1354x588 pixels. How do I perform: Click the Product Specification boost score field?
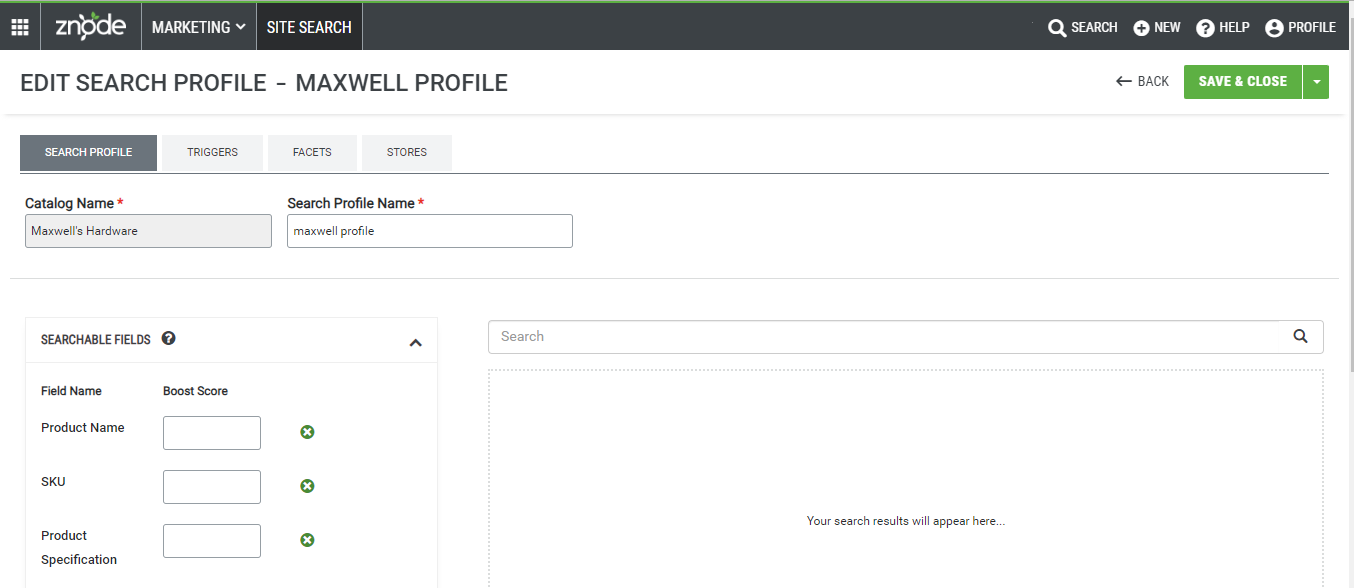point(212,541)
